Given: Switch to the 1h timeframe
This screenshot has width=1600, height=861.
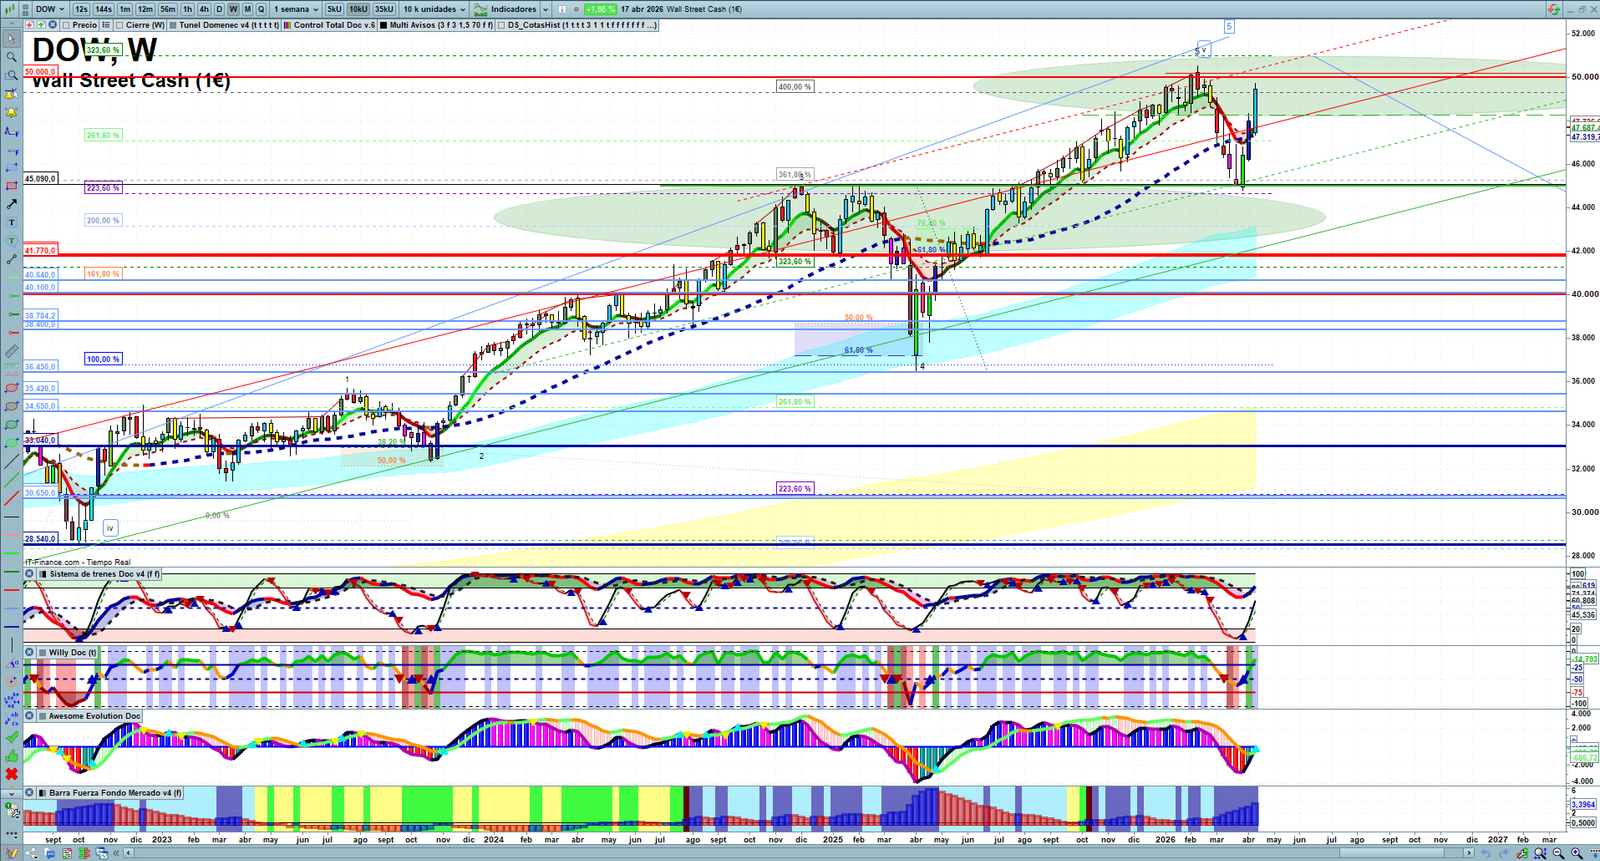Looking at the screenshot, I should (187, 9).
